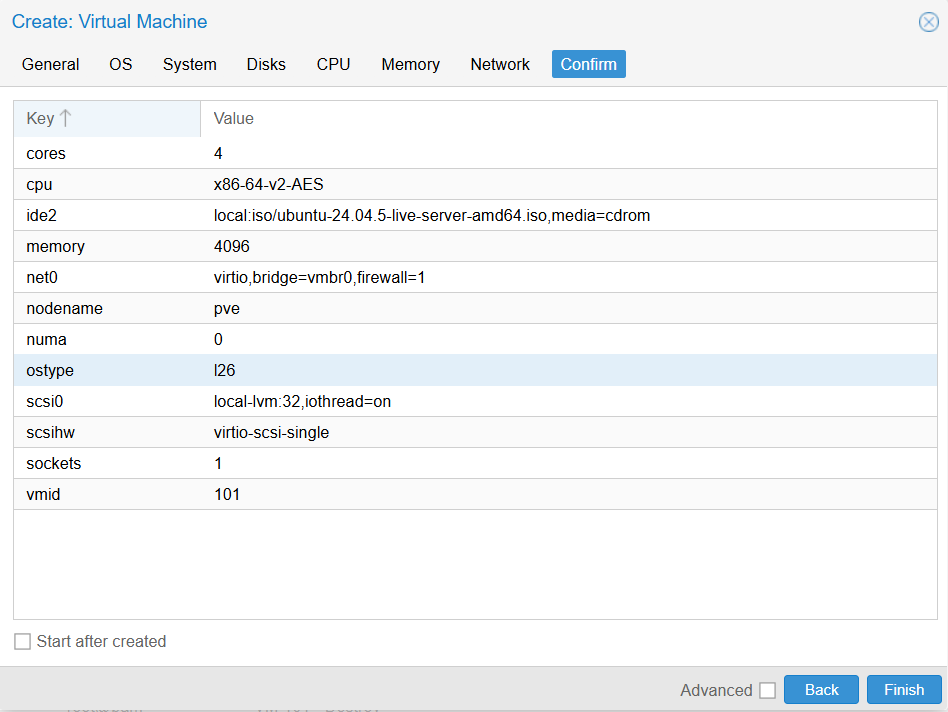Open the OS tab
Screen dimensions: 948x712
click(x=120, y=64)
